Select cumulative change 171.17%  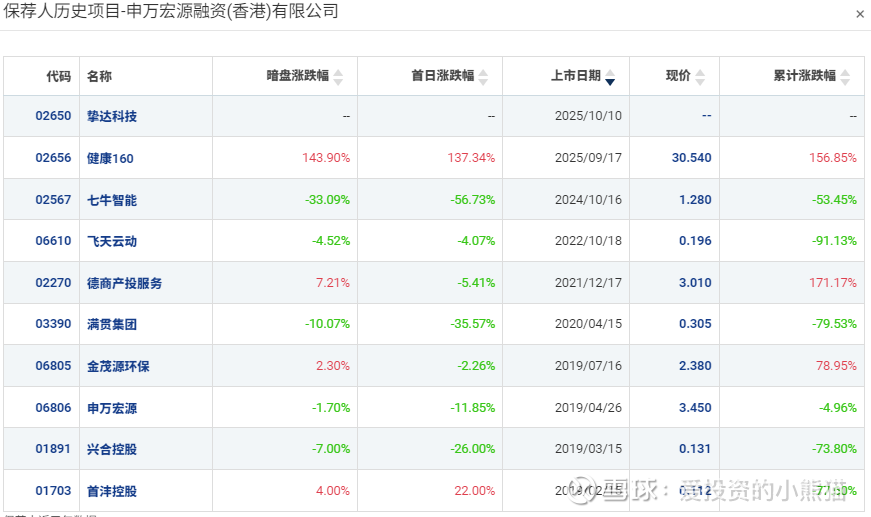click(x=833, y=283)
